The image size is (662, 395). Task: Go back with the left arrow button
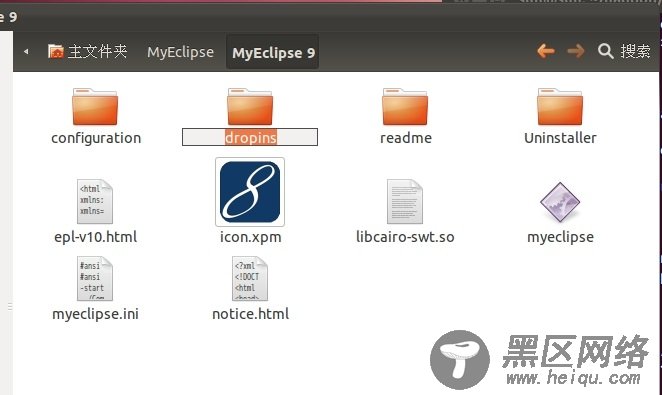point(546,51)
